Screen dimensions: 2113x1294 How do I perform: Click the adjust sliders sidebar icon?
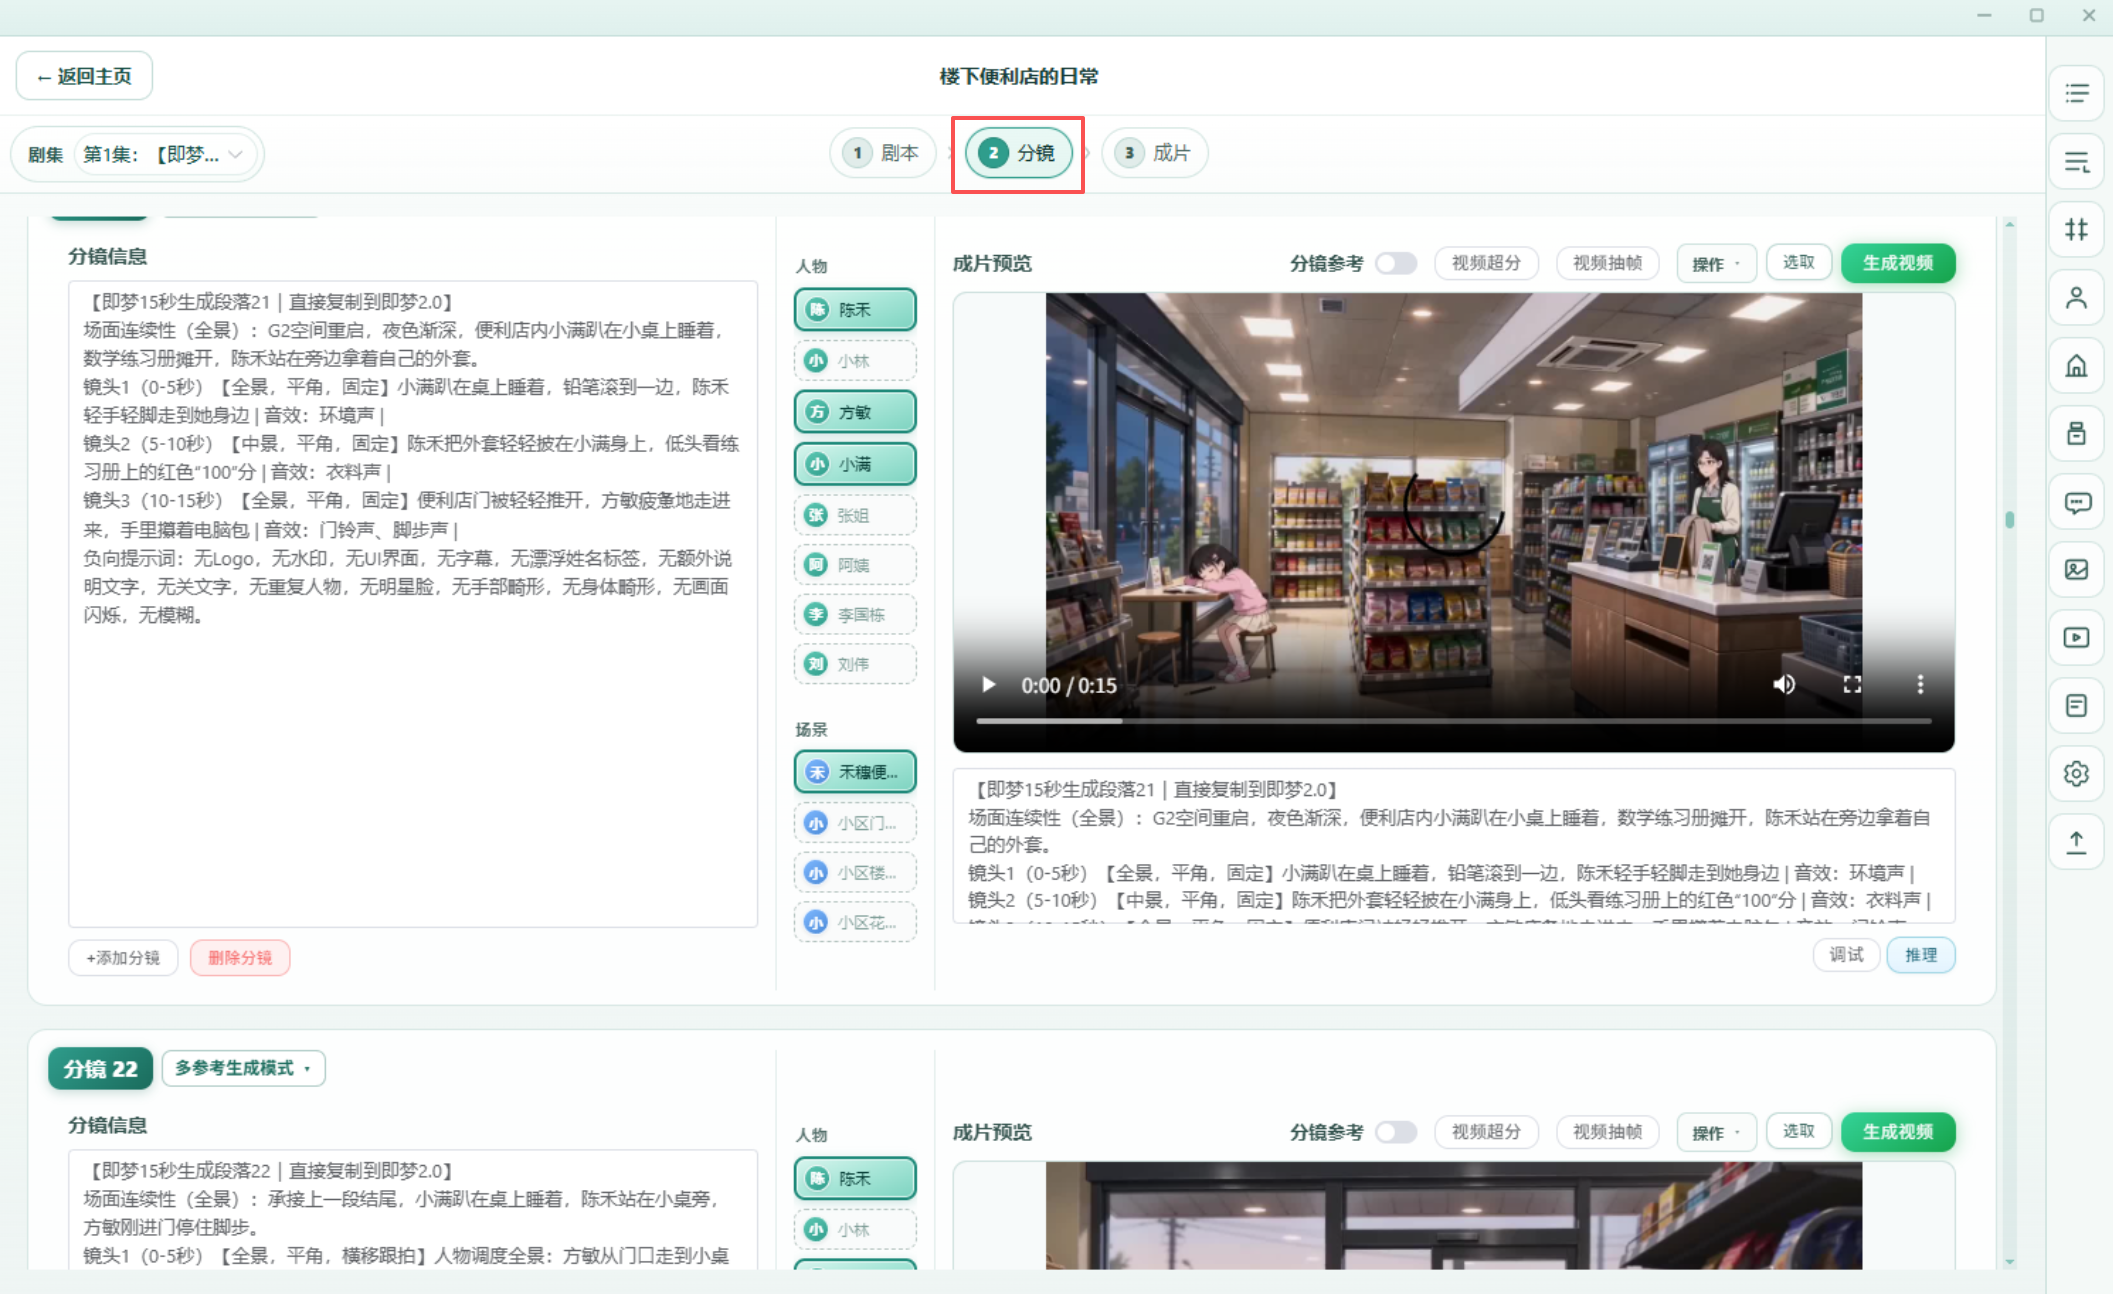coord(2077,230)
